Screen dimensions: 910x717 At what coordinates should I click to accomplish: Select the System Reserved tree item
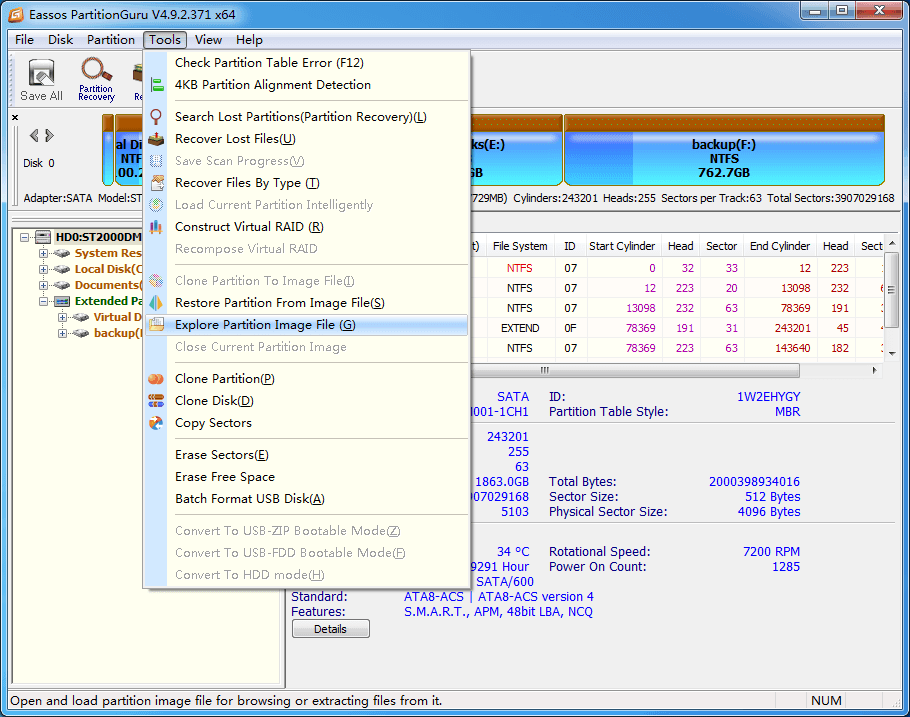pyautogui.click(x=109, y=253)
